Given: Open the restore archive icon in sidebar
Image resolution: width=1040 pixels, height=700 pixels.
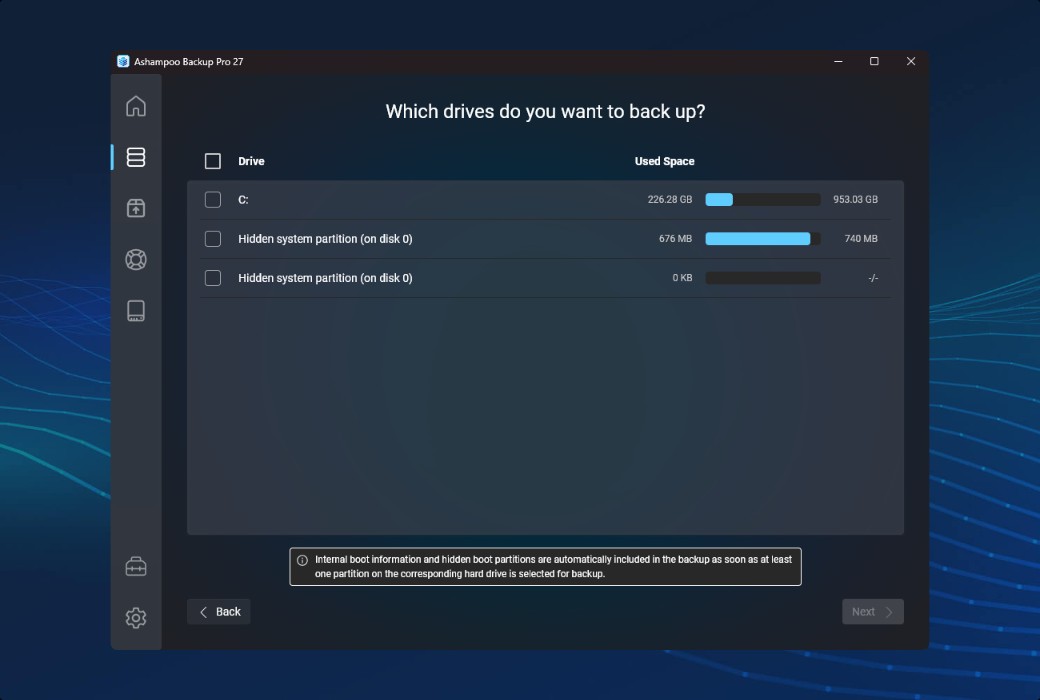Looking at the screenshot, I should click(136, 208).
